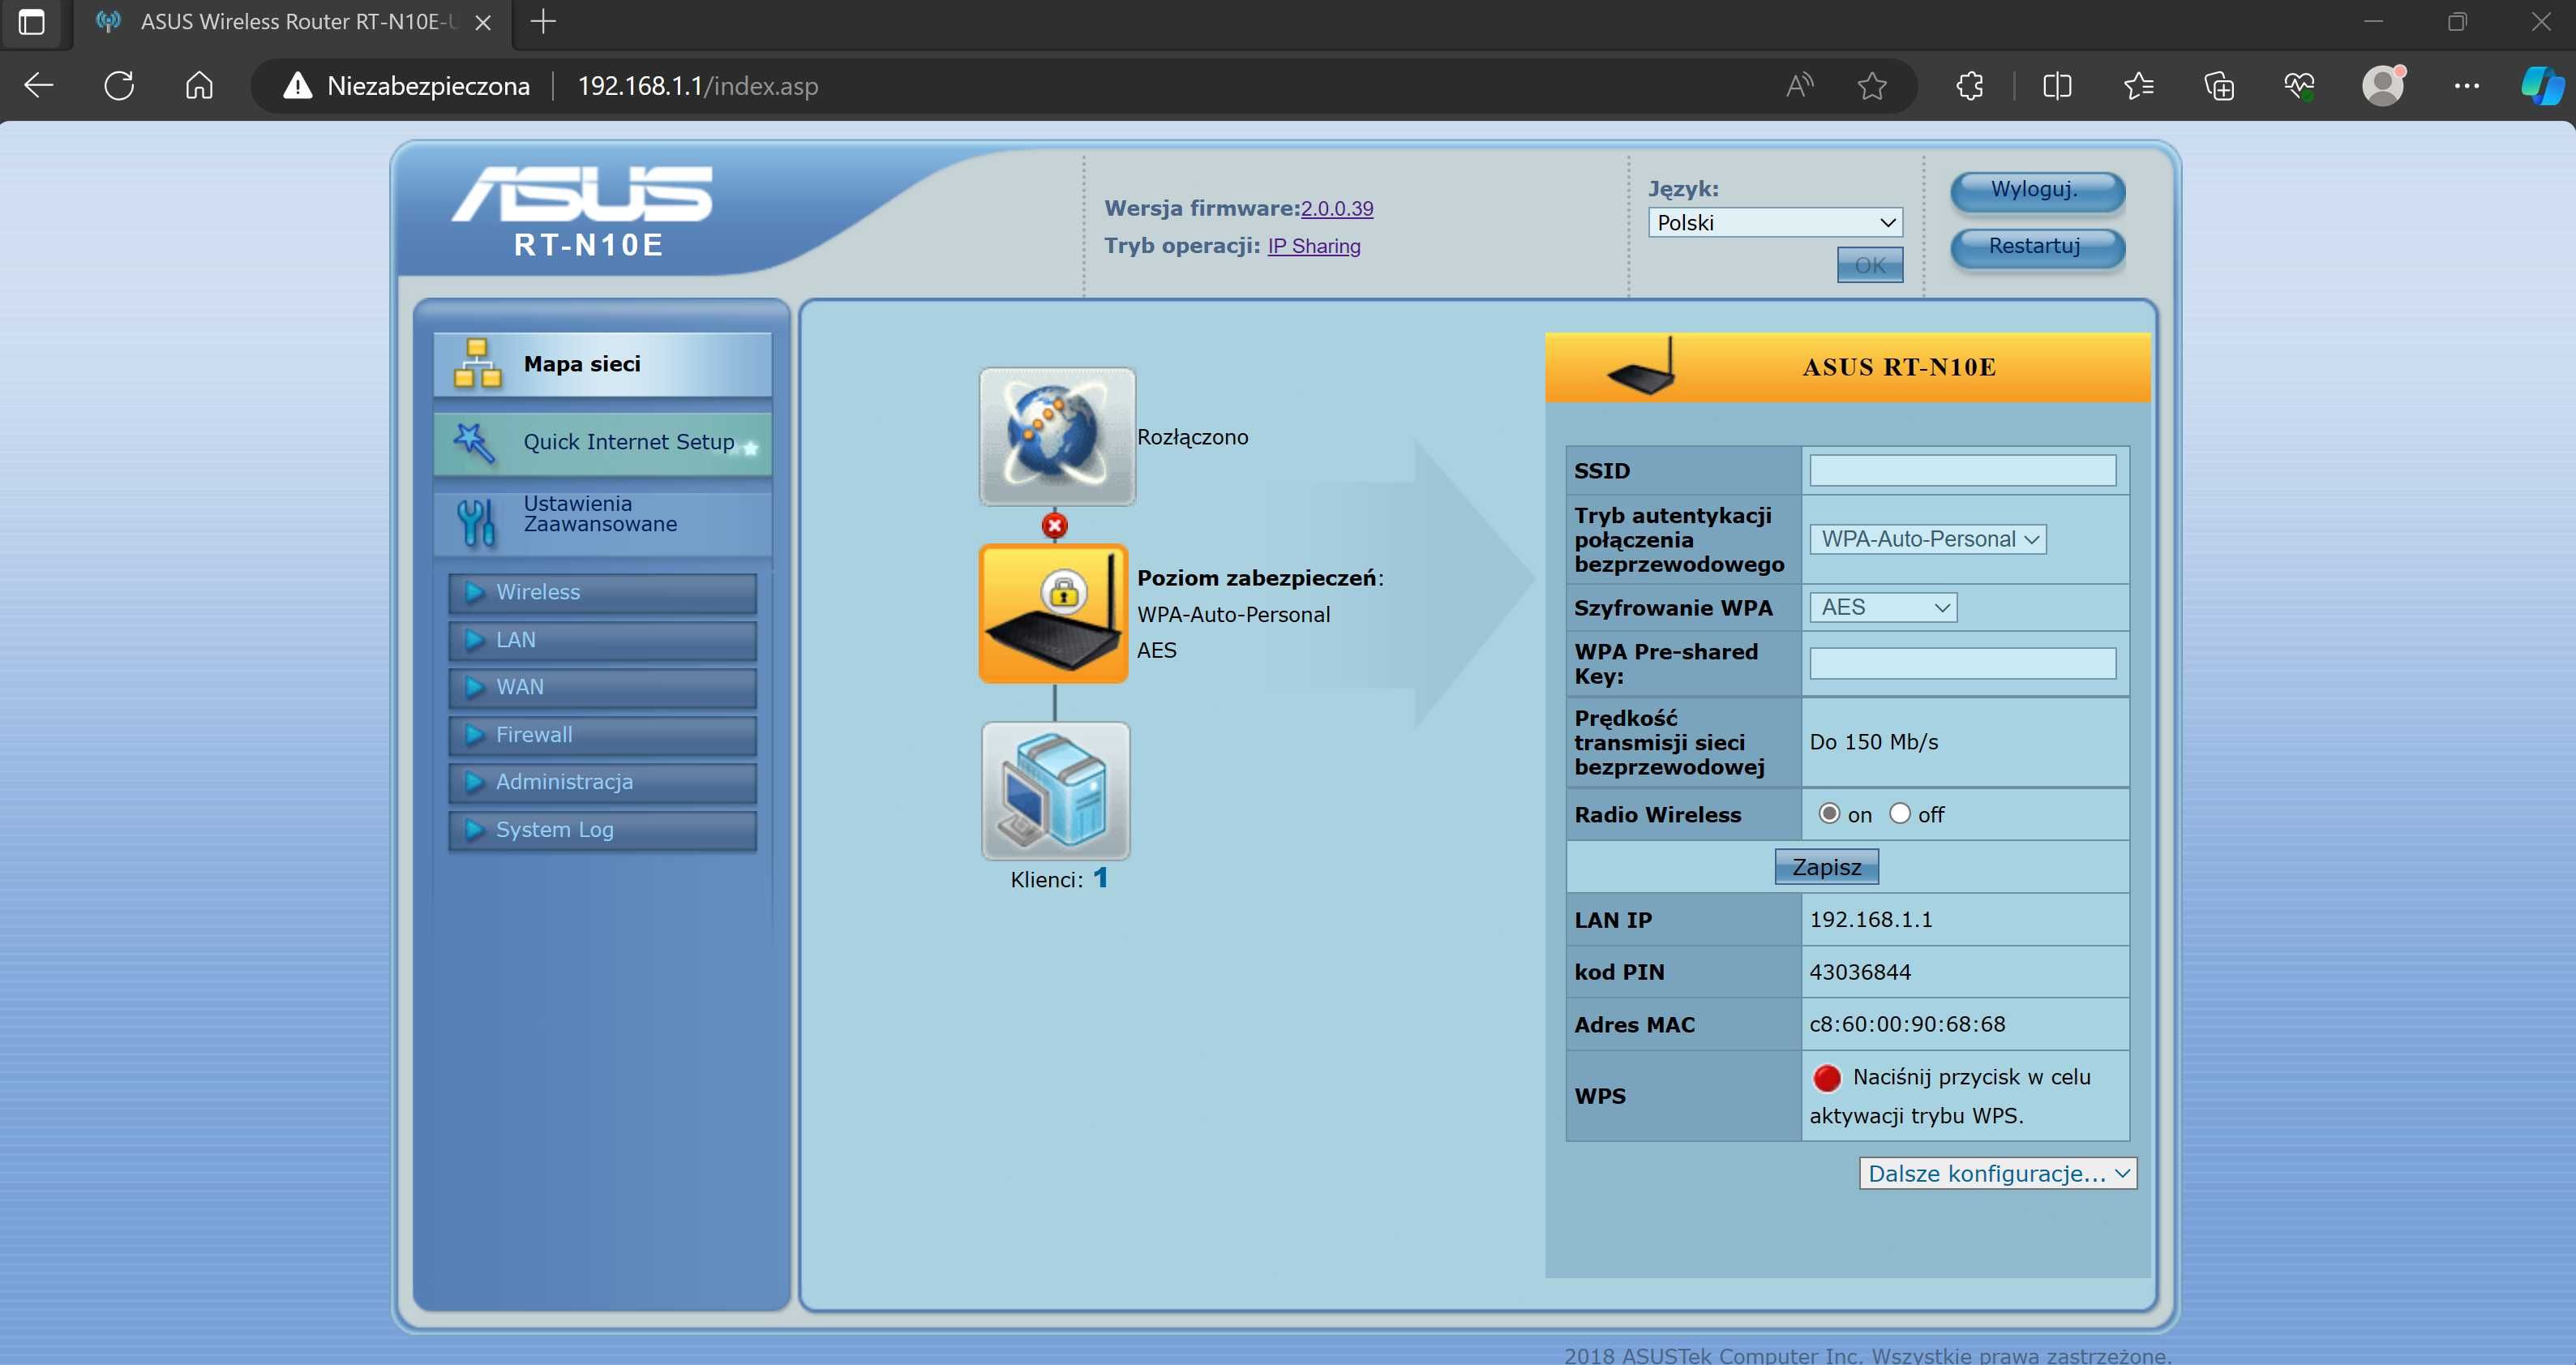This screenshot has height=1365, width=2576.
Task: Set Radio Wireless to off
Action: tap(1899, 813)
